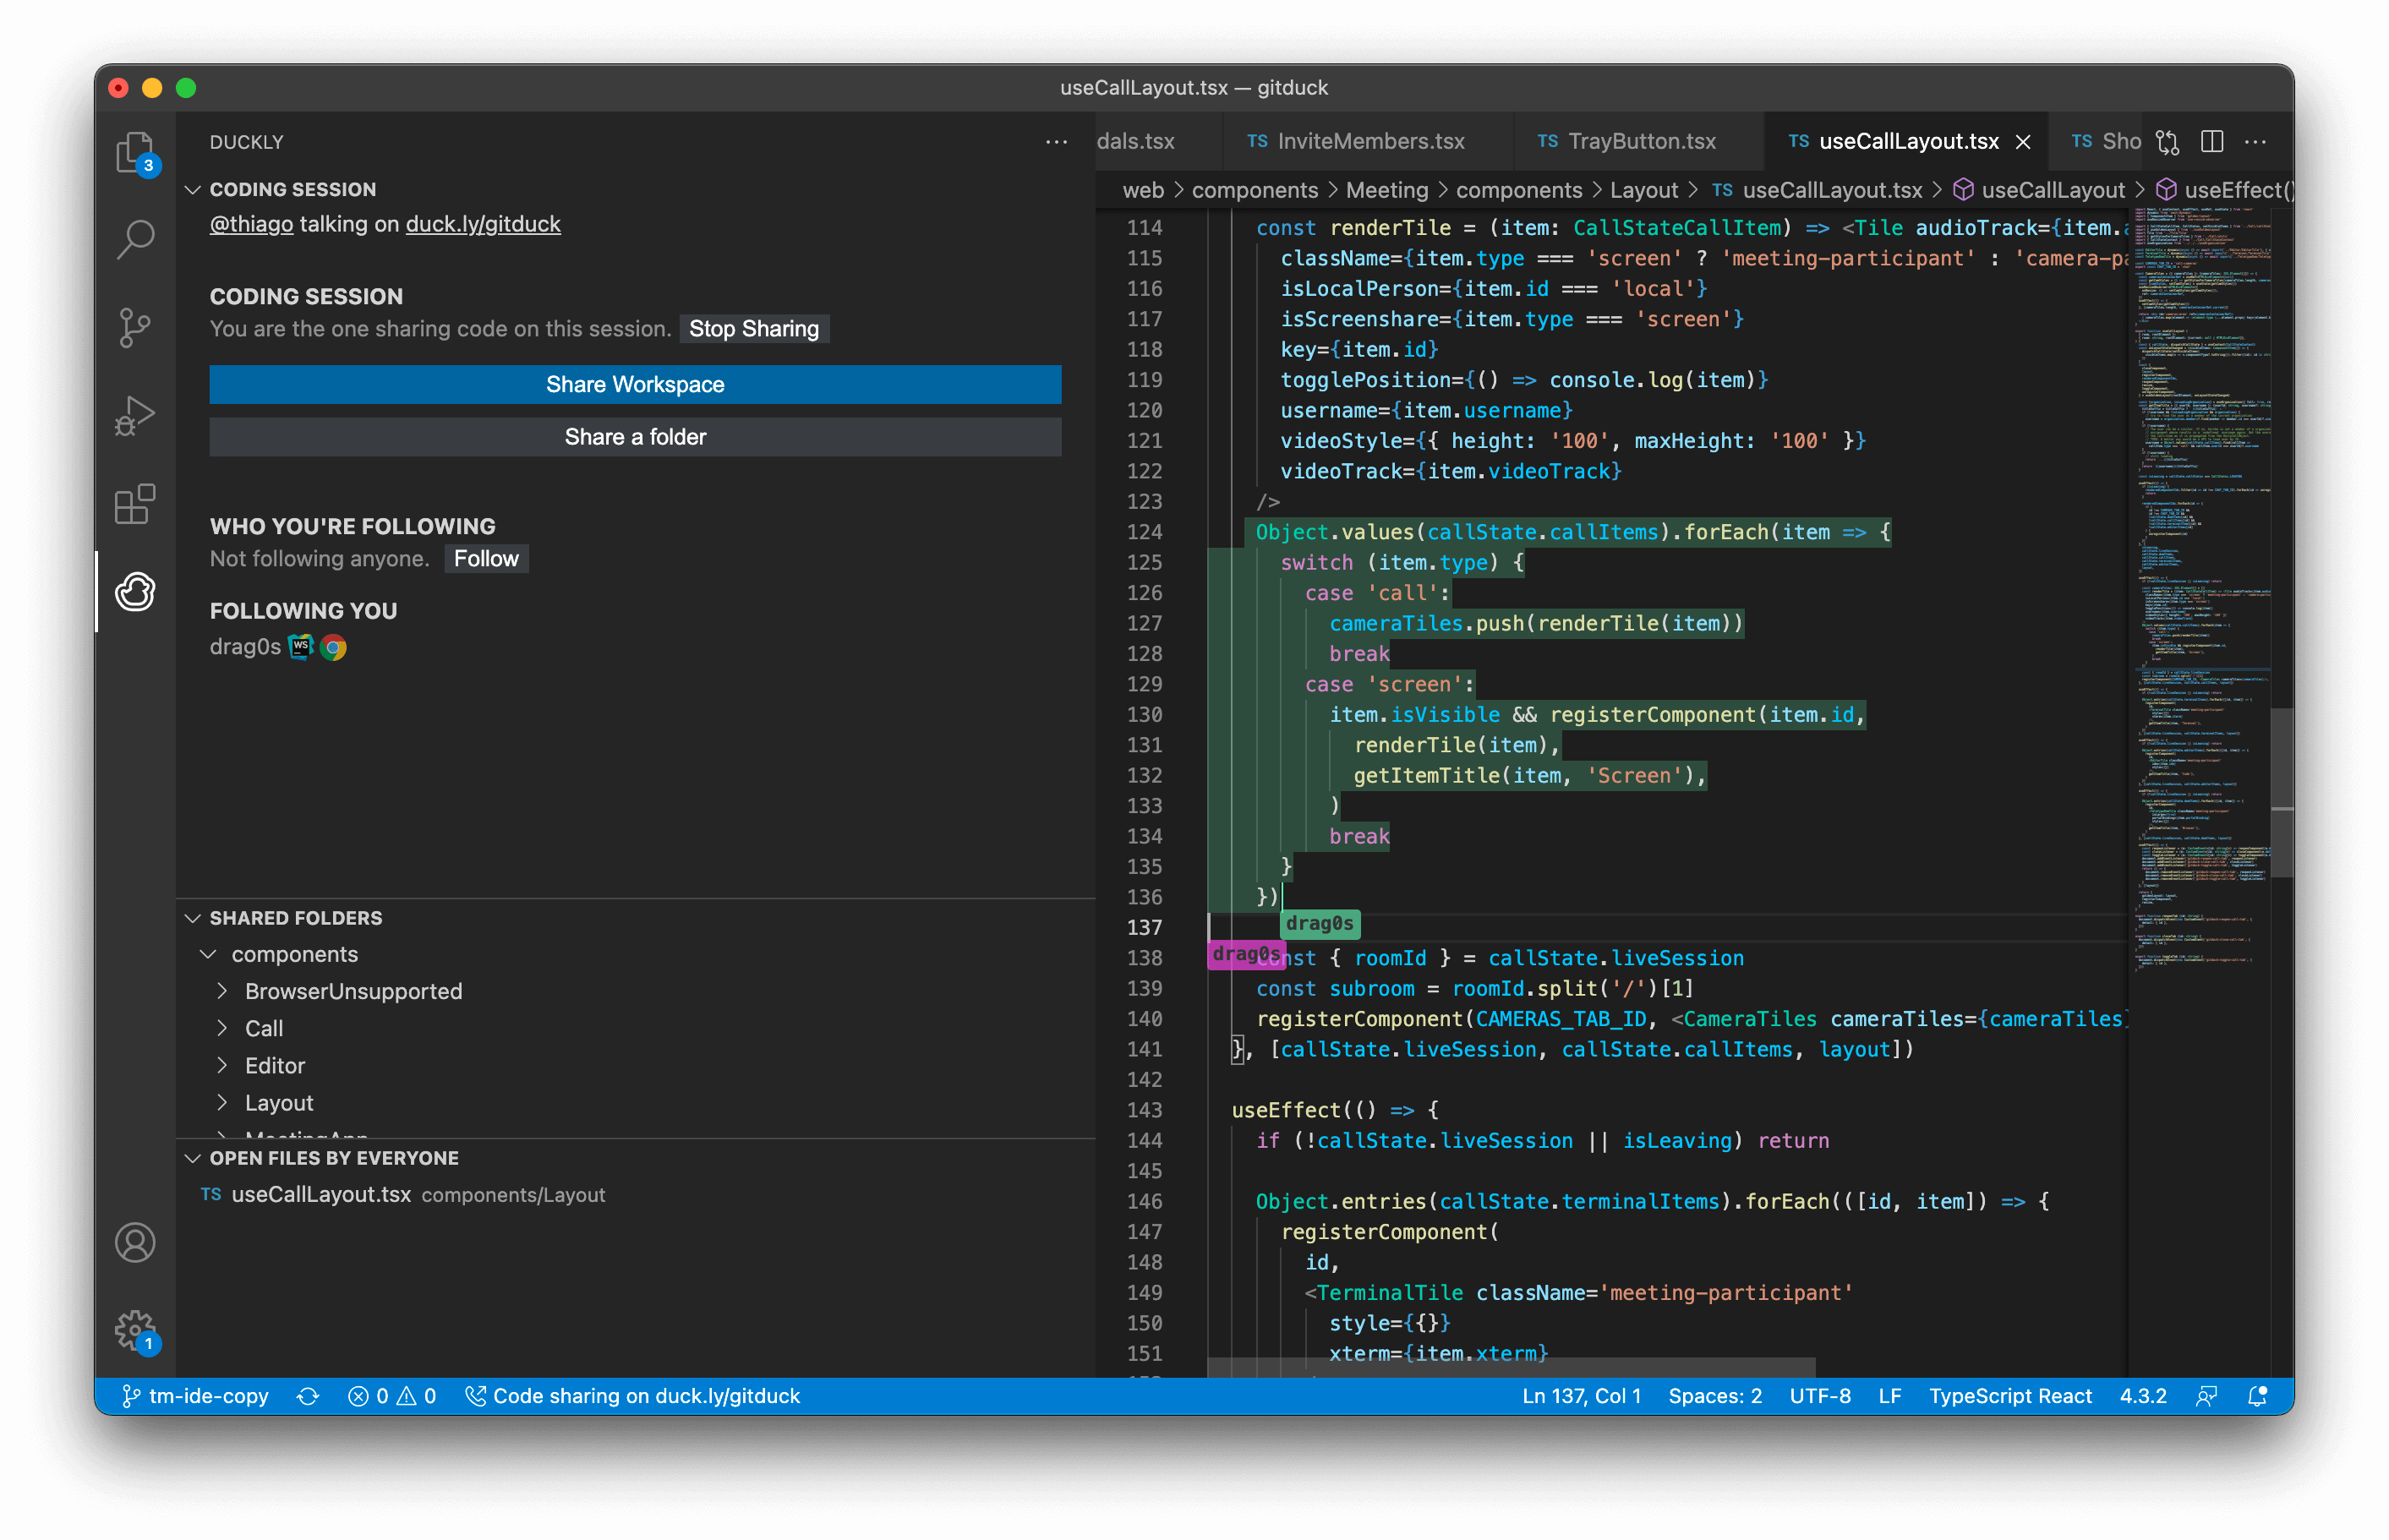
Task: Collapse the CODING SESSION section
Action: tap(193, 189)
